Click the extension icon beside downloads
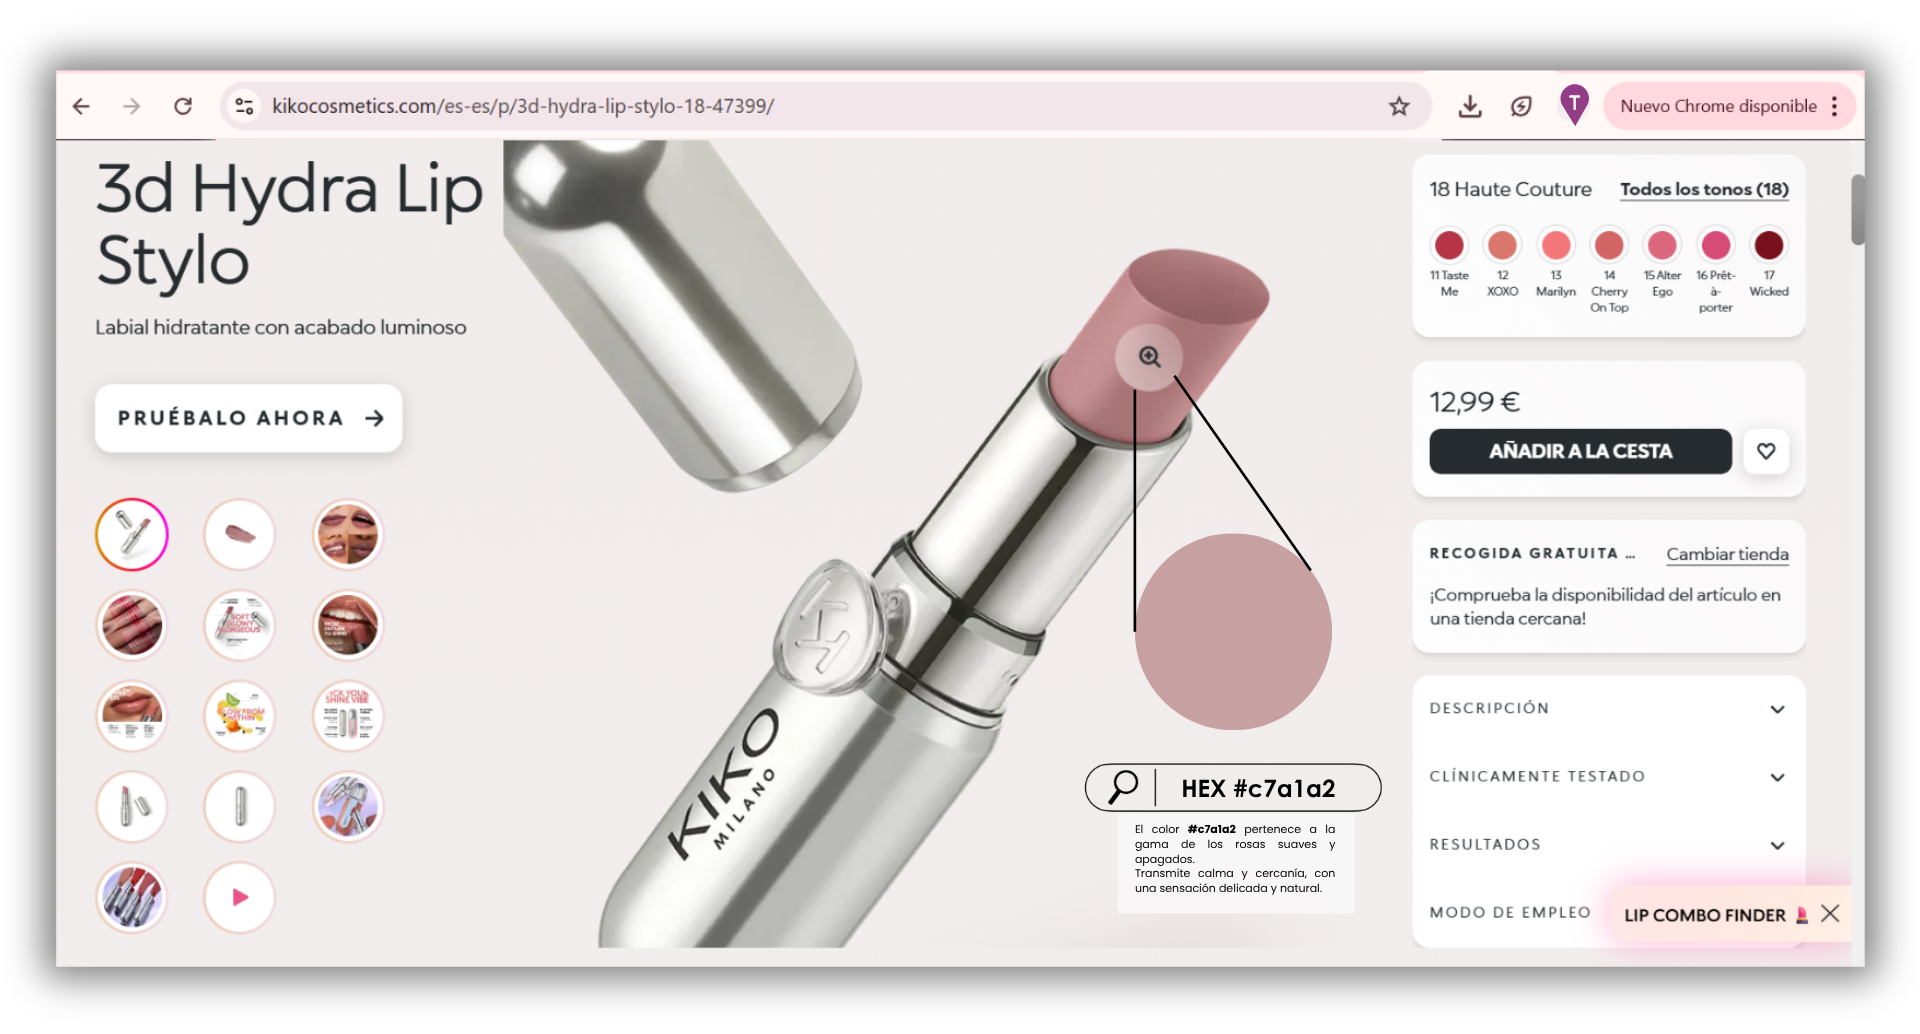This screenshot has width=1920, height=1034. (x=1521, y=106)
